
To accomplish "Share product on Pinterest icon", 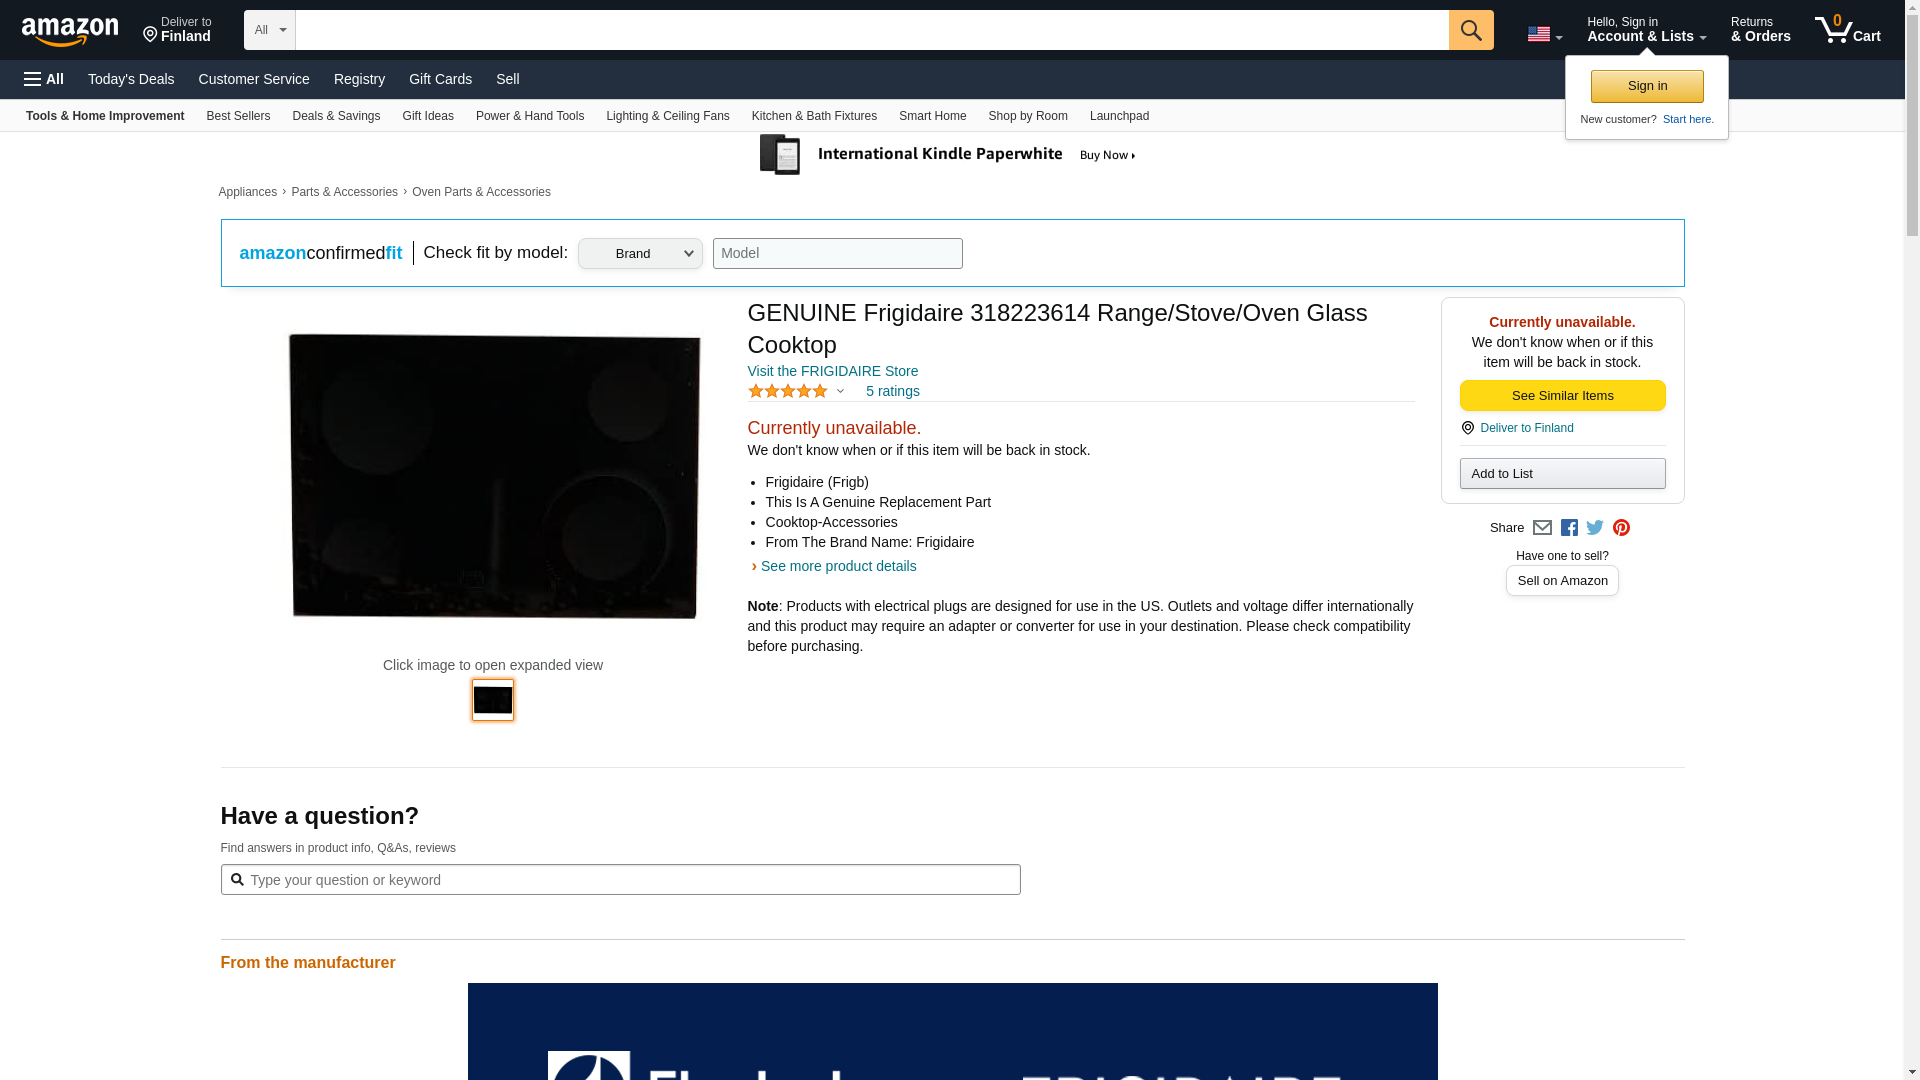I will 1621,528.
